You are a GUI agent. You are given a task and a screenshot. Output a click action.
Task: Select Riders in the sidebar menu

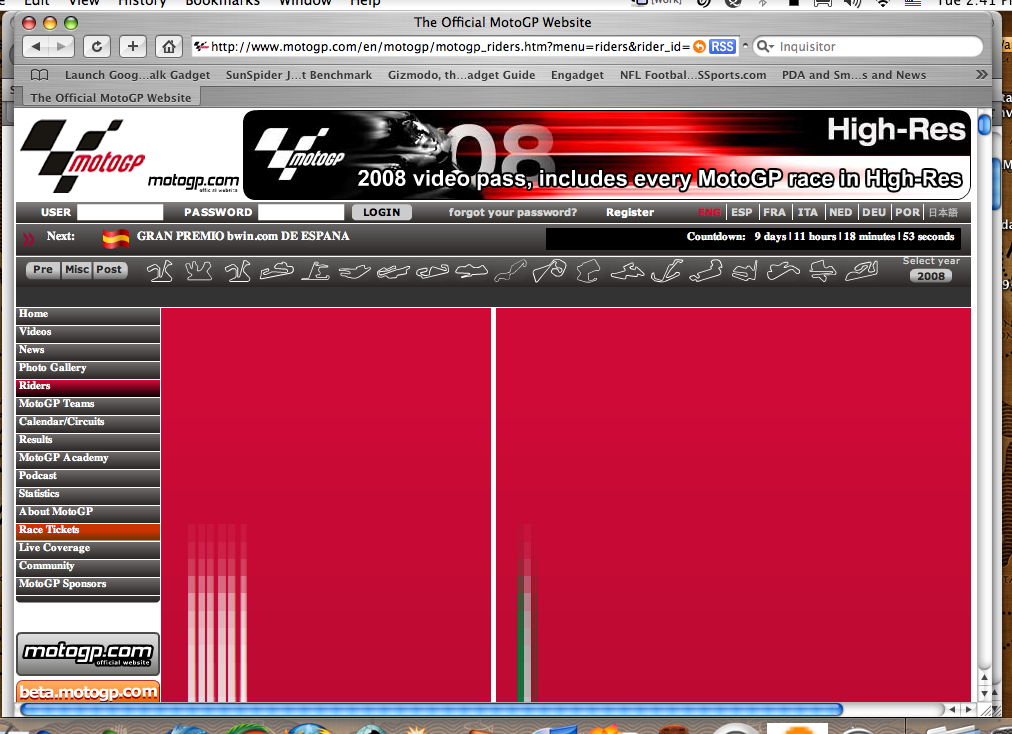click(x=88, y=387)
